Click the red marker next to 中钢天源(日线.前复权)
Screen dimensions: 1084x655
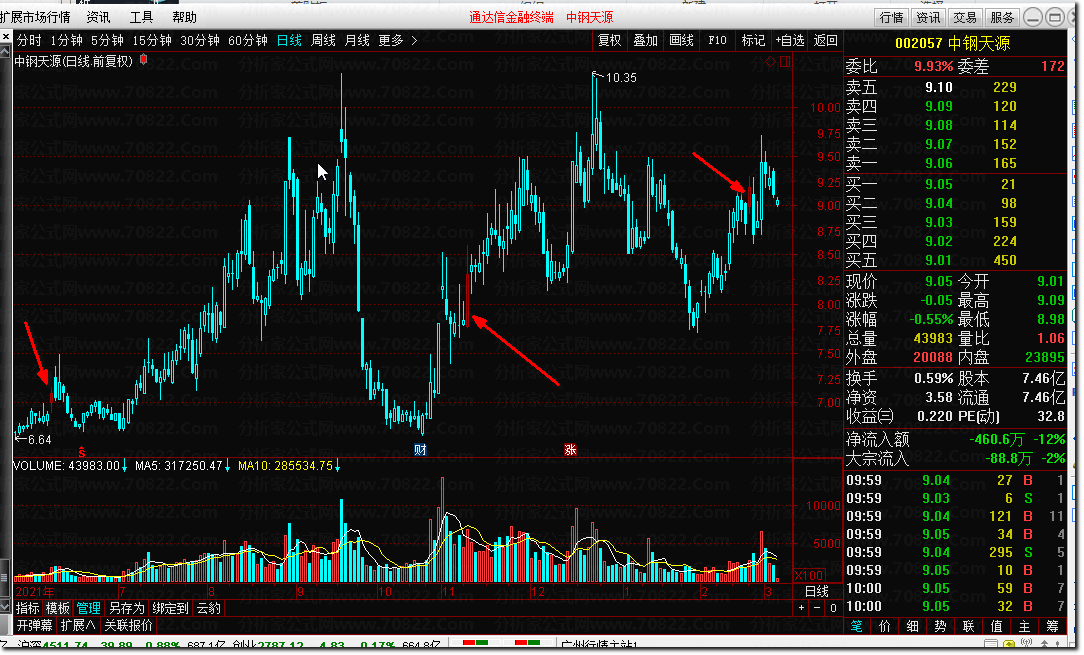click(144, 60)
